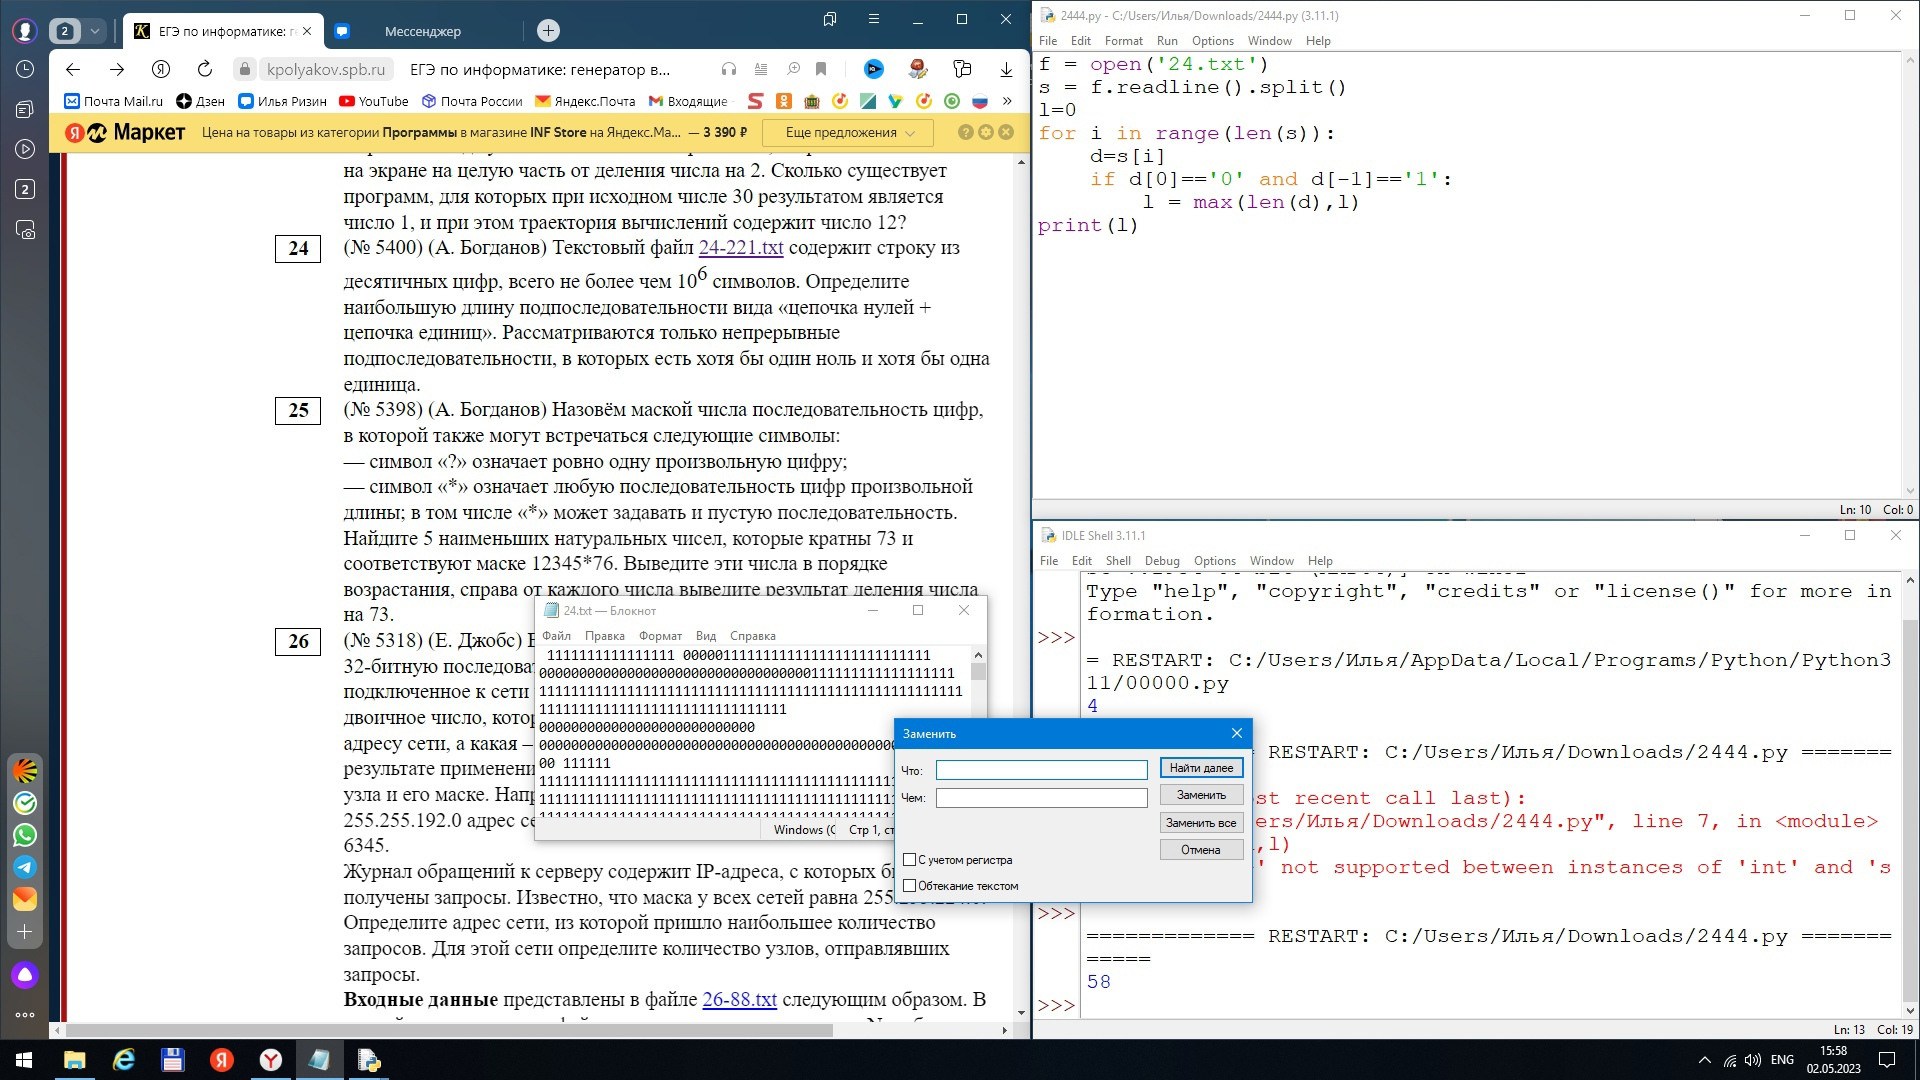Click the Run module icon in IDLE
Viewport: 1920px width, 1080px height.
[x=1166, y=40]
